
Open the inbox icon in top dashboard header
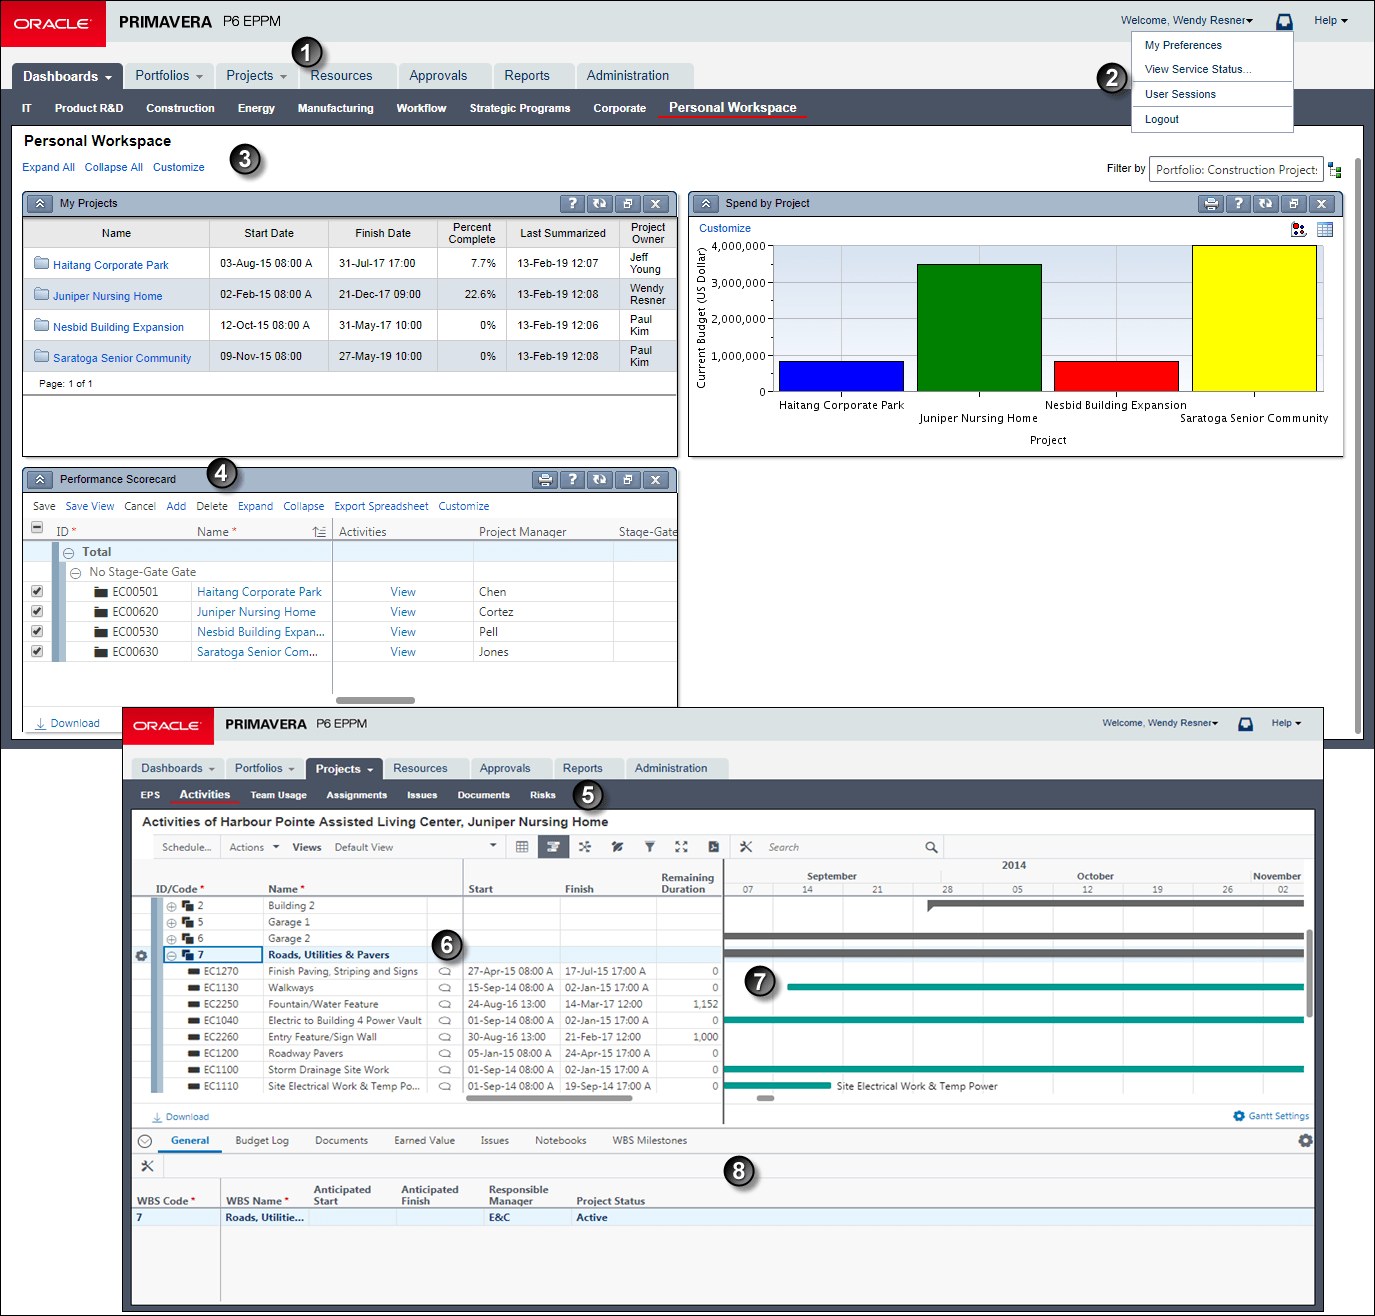point(1284,21)
